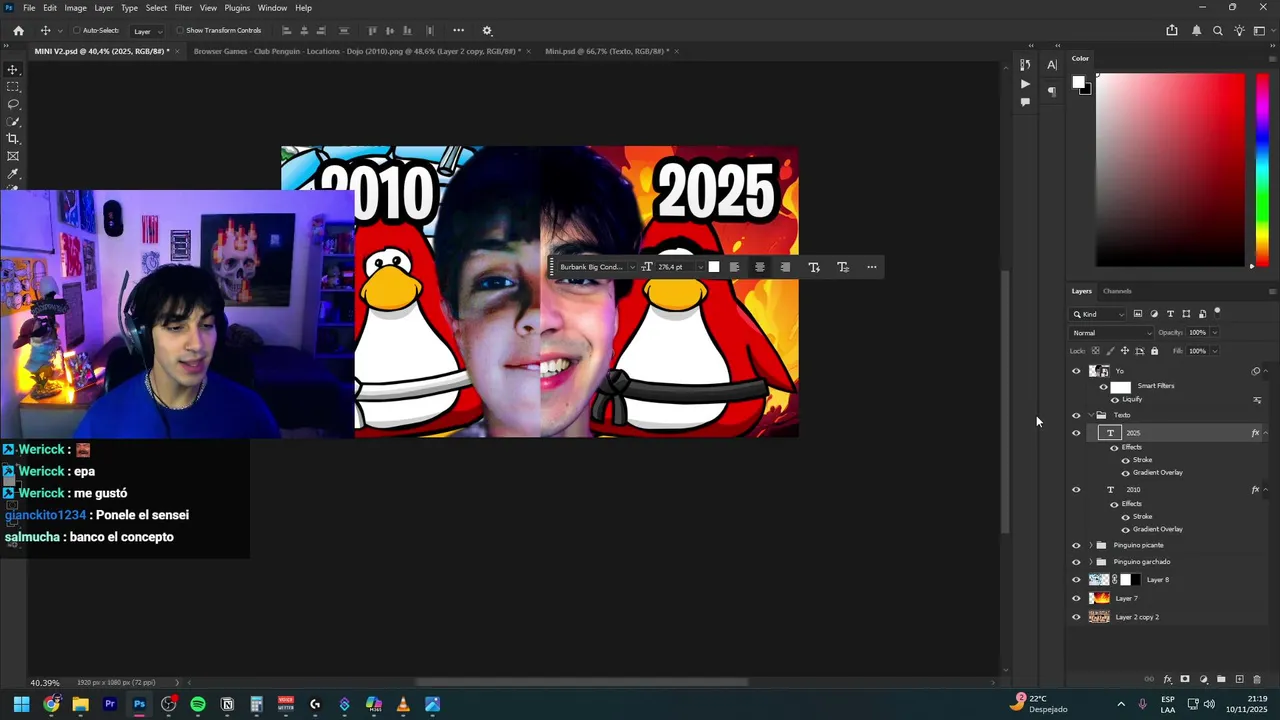Open more options in floating text bar
The height and width of the screenshot is (720, 1280).
(x=872, y=267)
